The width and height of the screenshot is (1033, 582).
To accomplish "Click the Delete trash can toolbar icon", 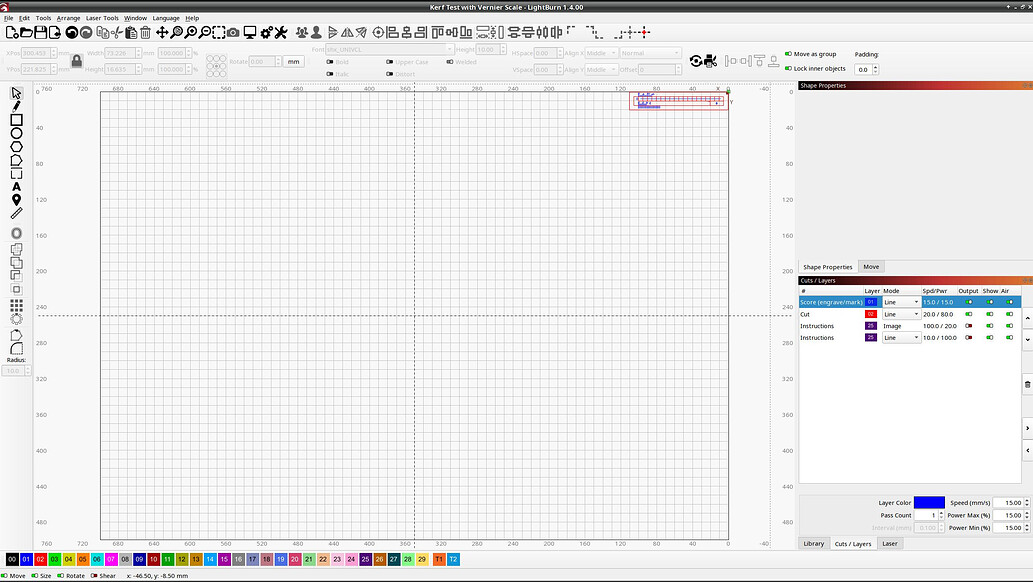I will point(145,33).
